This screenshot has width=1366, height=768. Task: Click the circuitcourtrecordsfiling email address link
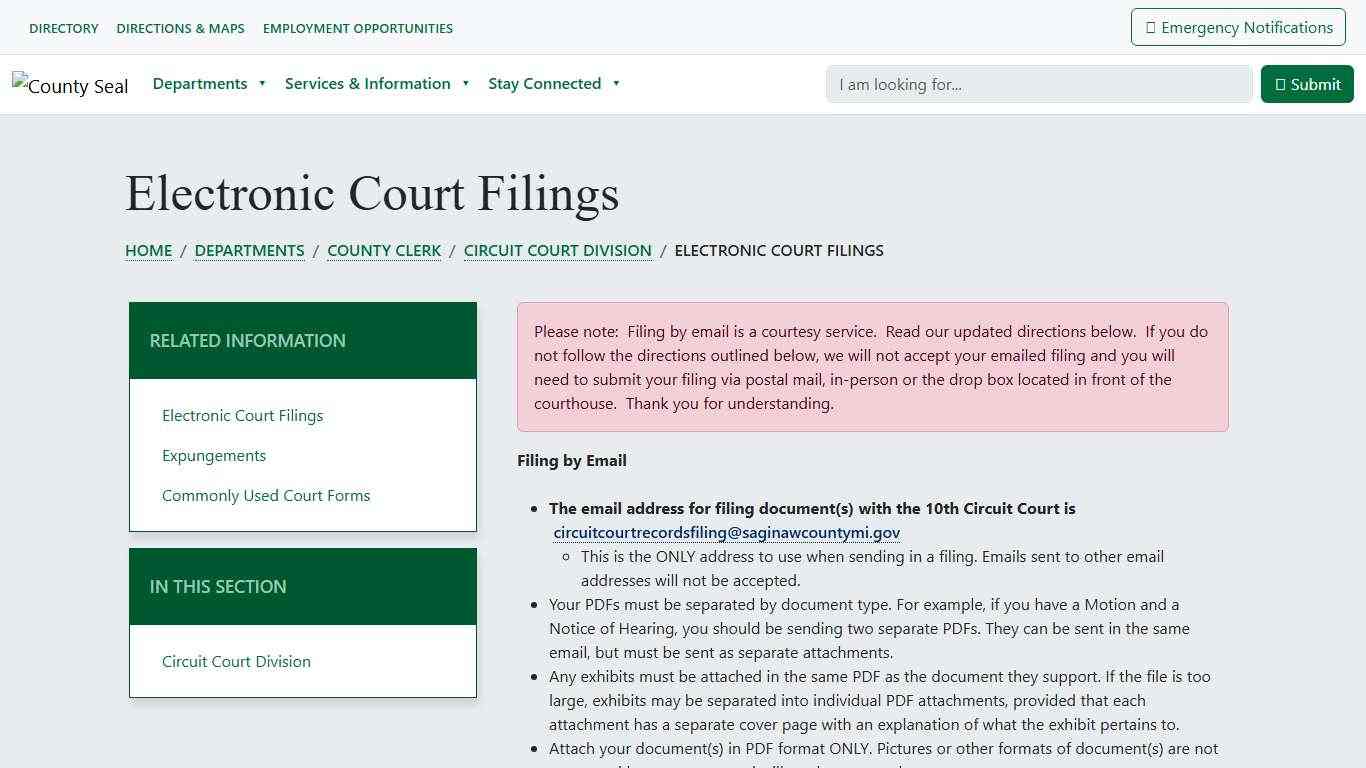[726, 532]
